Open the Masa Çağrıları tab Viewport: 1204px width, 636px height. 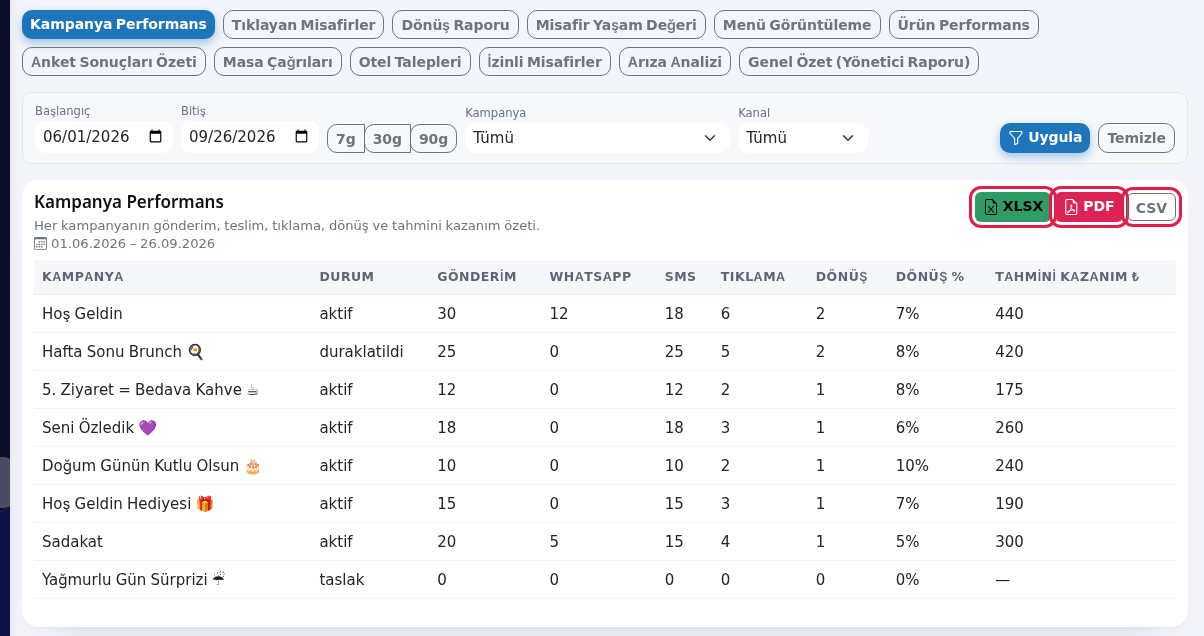pos(278,62)
